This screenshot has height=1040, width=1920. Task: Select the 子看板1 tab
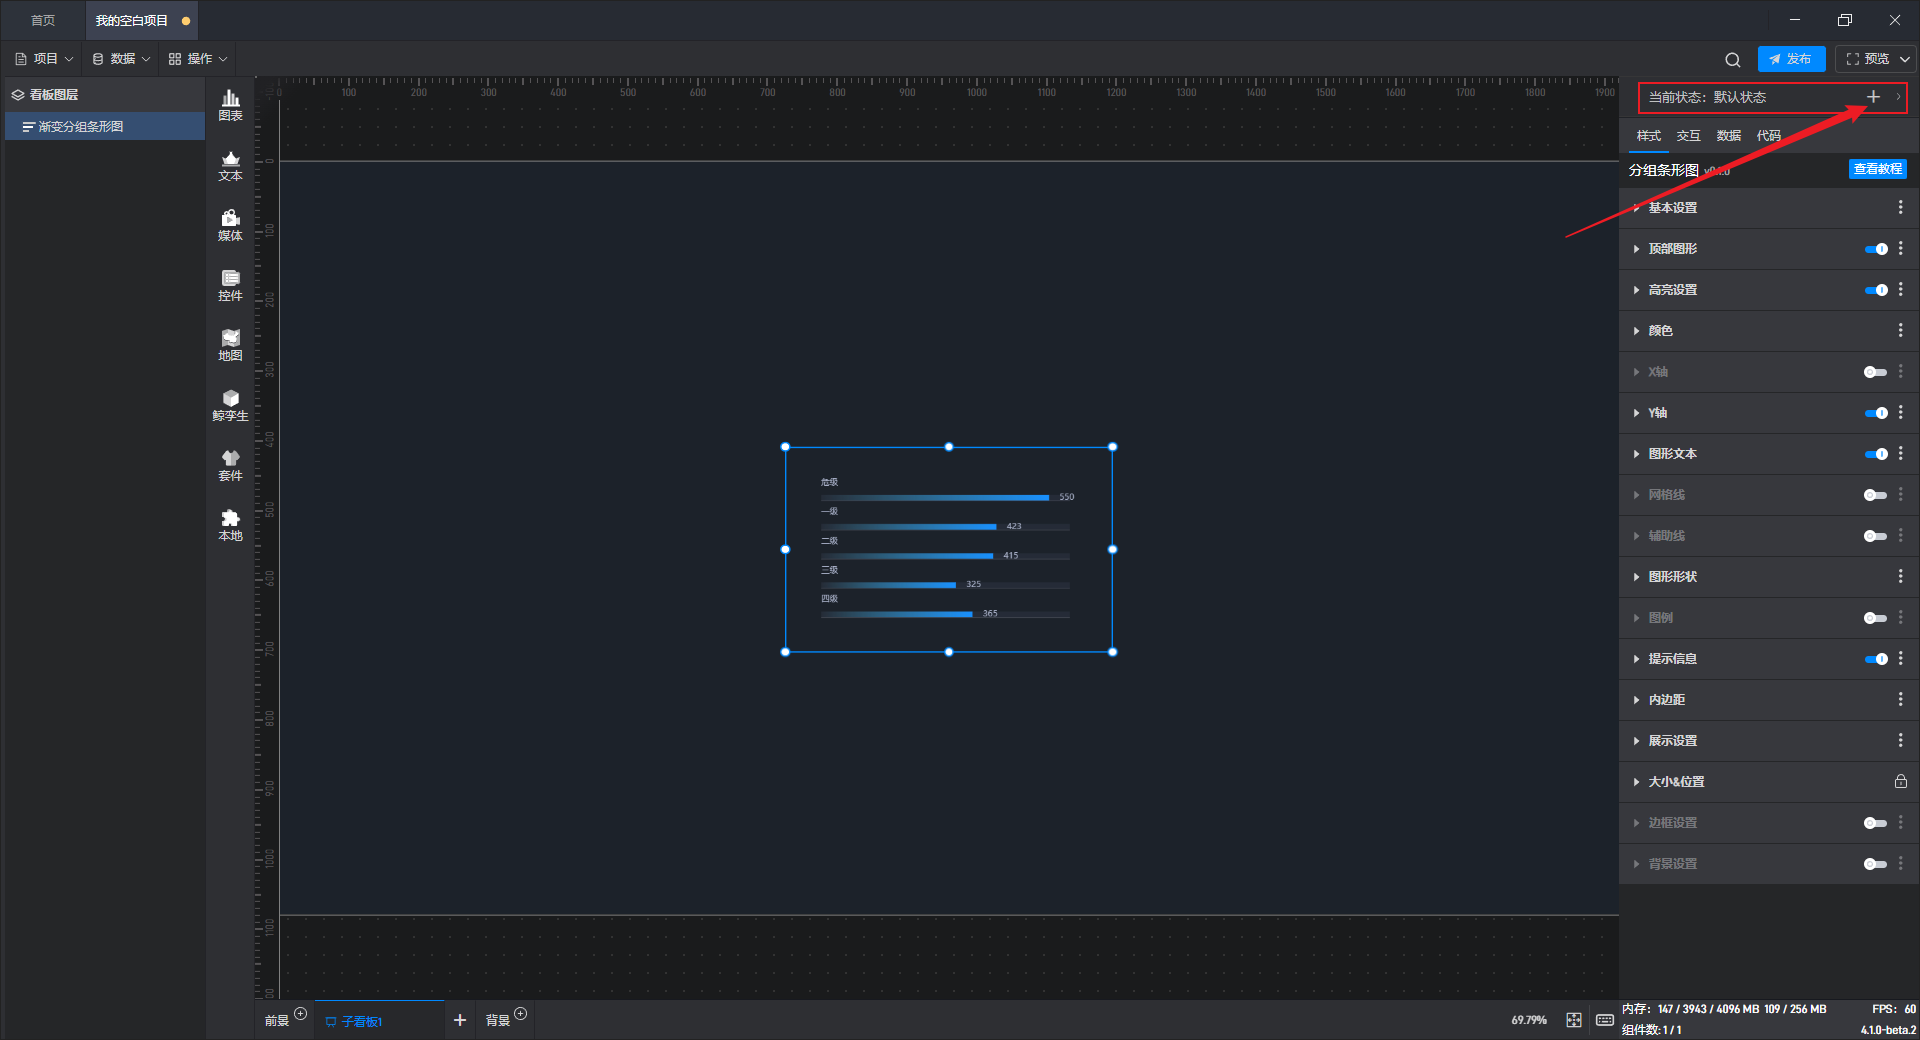pos(379,1021)
